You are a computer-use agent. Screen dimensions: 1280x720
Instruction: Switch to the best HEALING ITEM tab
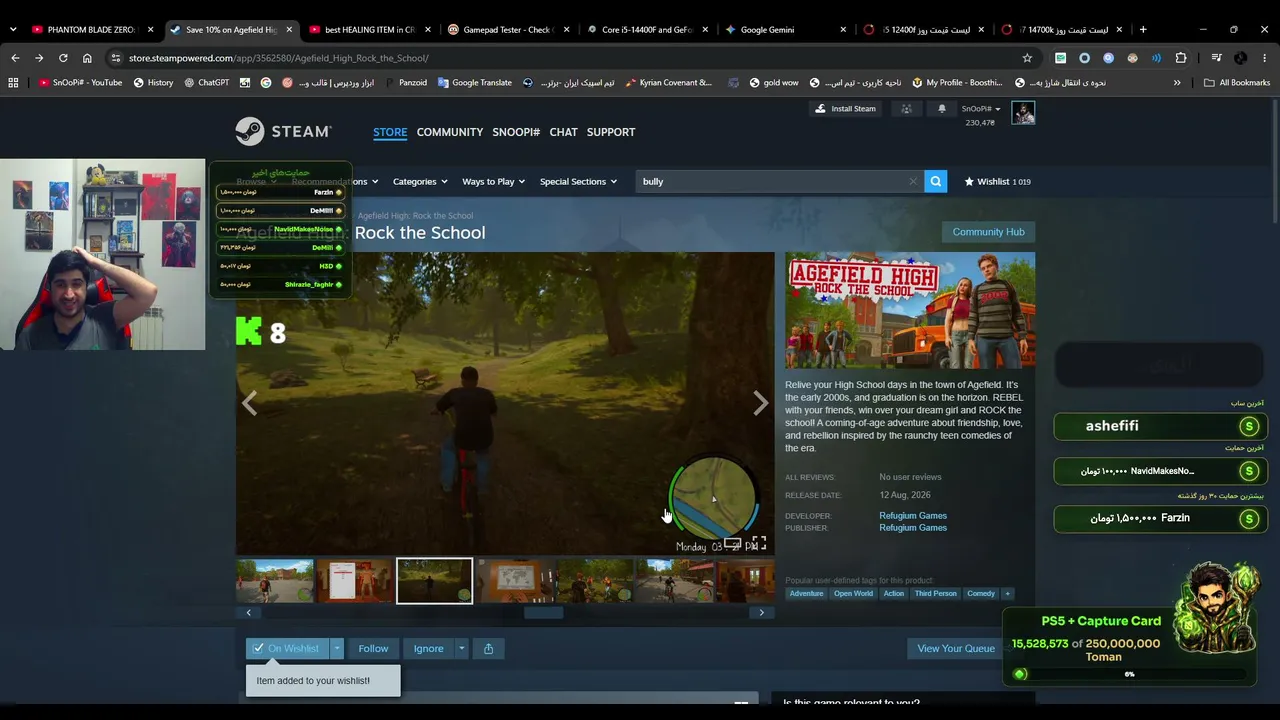point(369,30)
